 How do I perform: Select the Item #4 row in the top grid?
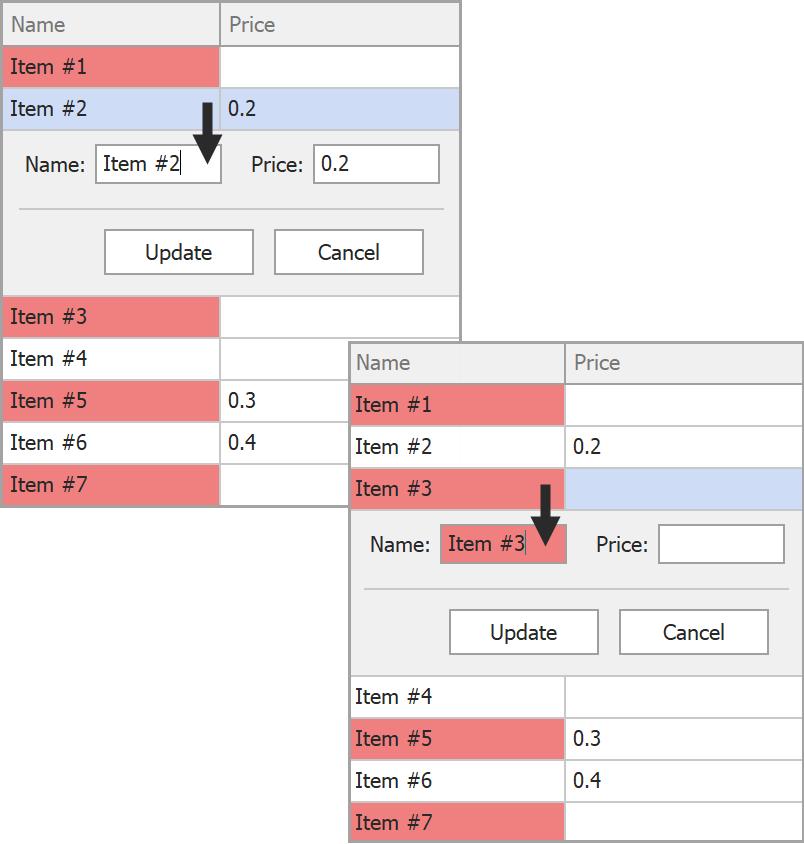coord(110,358)
